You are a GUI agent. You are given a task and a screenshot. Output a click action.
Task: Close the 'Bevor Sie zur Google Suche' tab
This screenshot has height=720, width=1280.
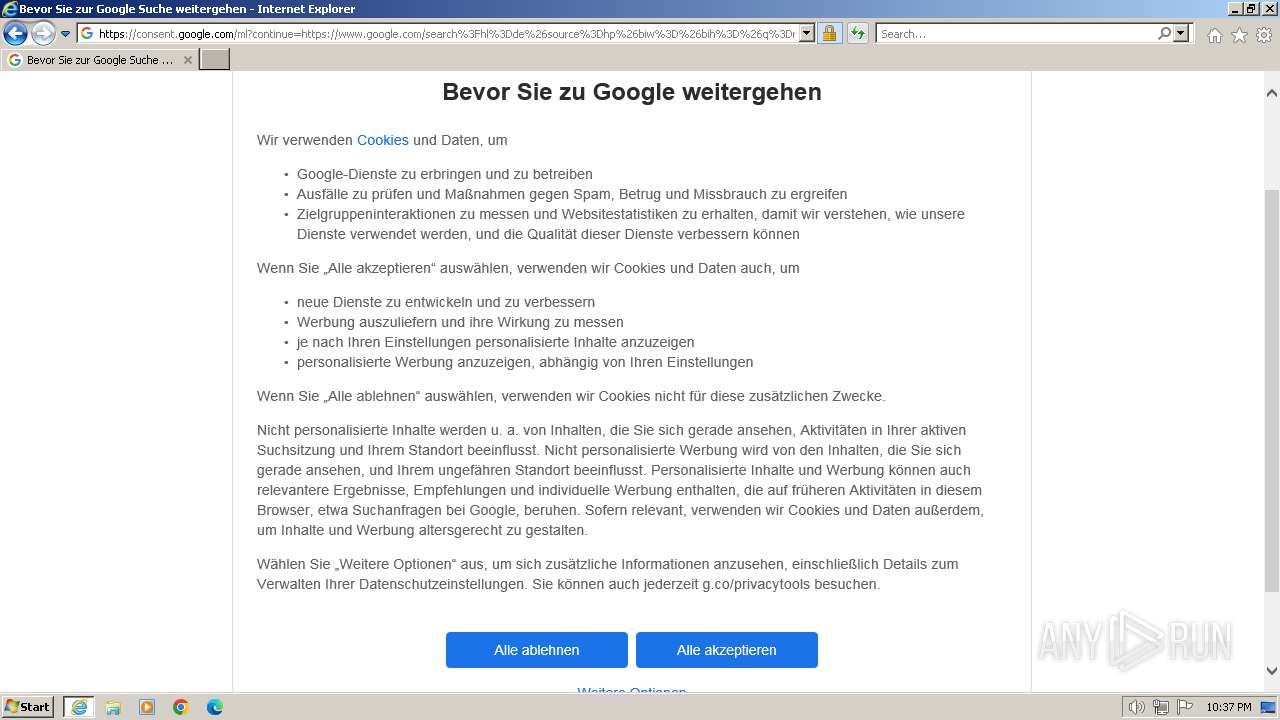[187, 60]
